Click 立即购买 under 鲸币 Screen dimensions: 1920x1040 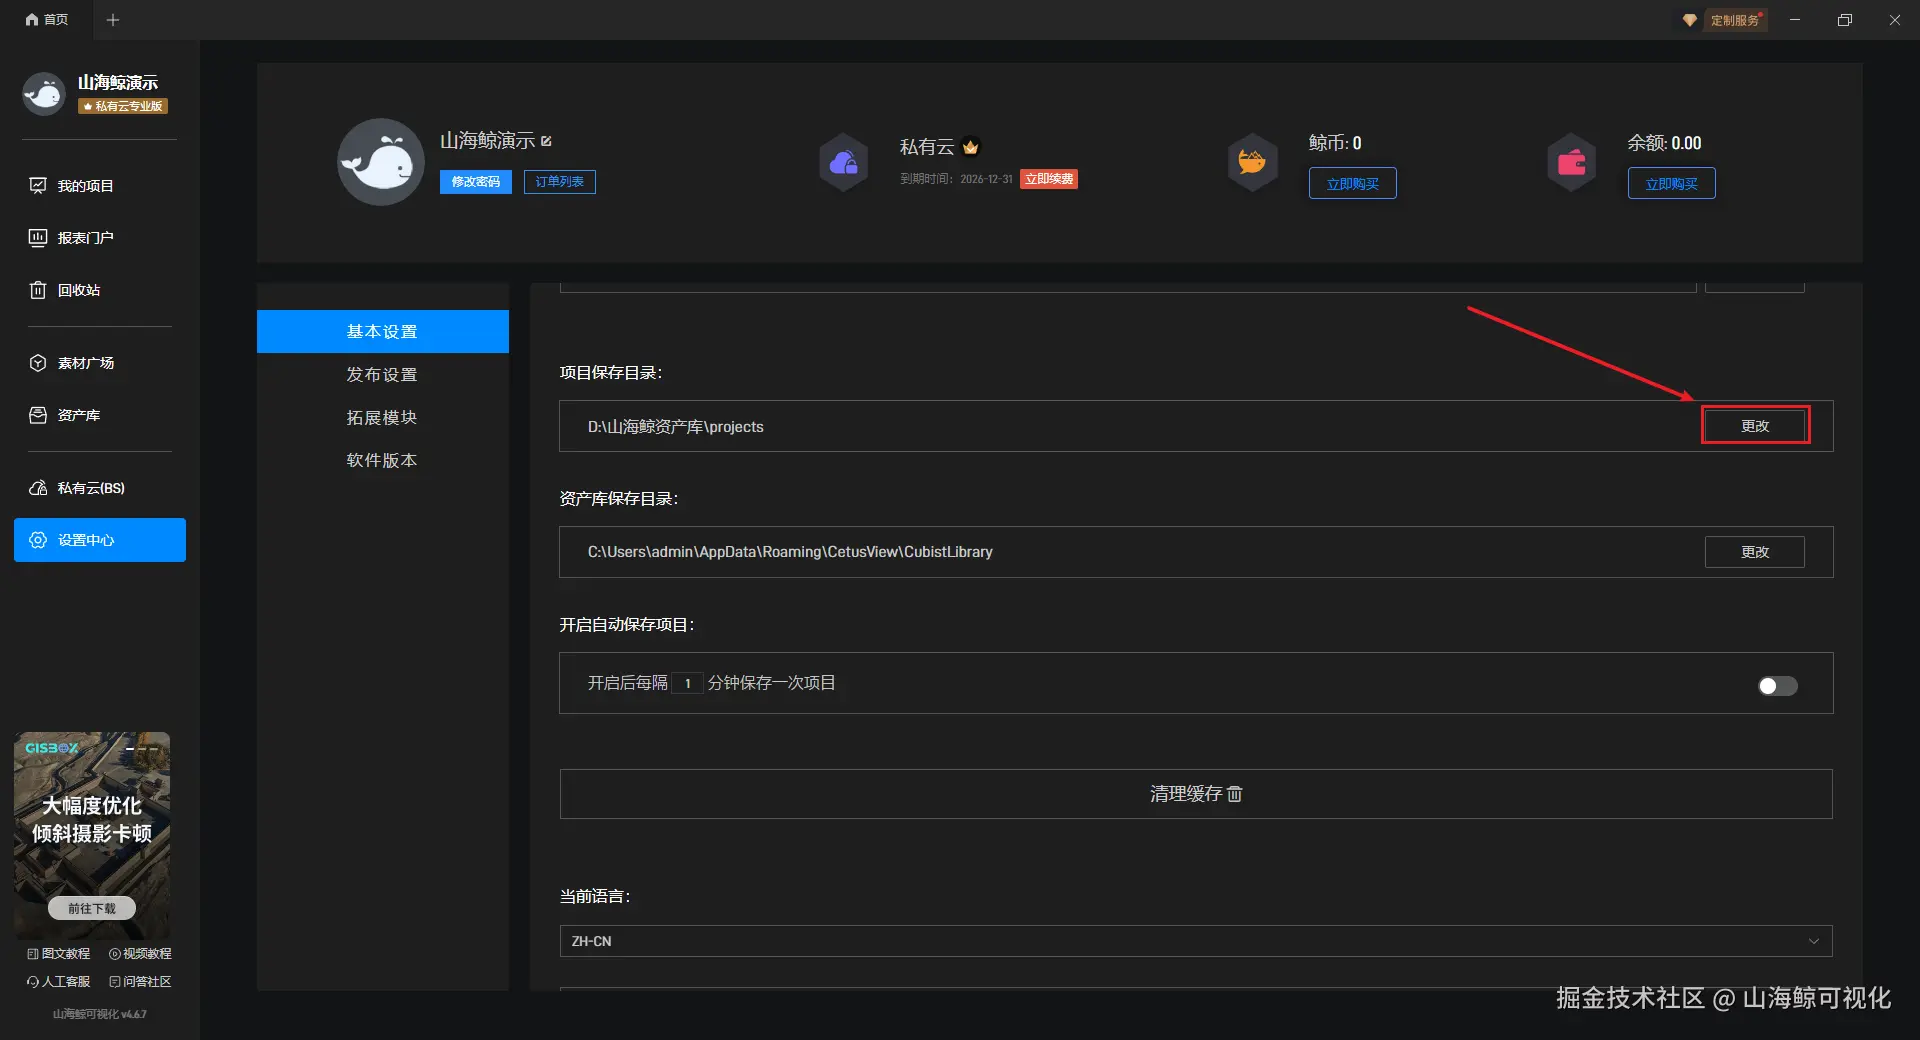(1353, 184)
